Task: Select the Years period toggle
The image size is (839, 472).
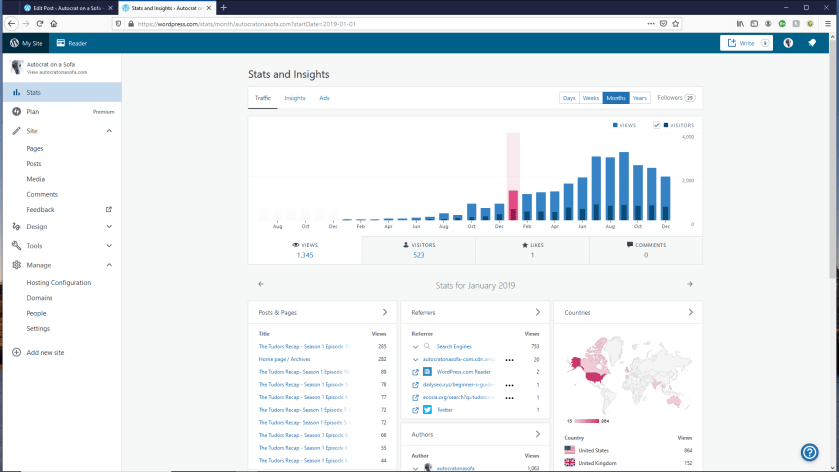Action: [640, 98]
